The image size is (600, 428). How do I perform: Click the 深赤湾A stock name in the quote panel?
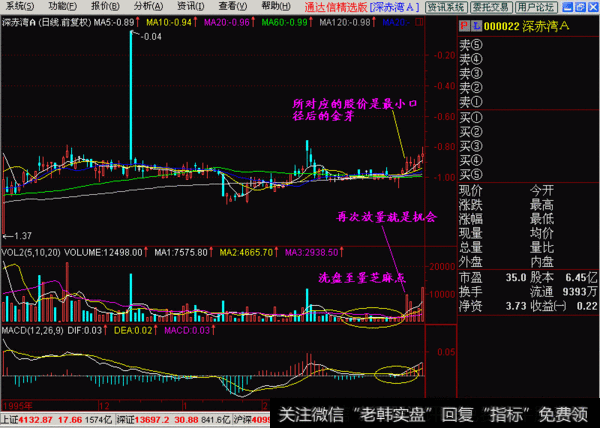click(x=549, y=21)
